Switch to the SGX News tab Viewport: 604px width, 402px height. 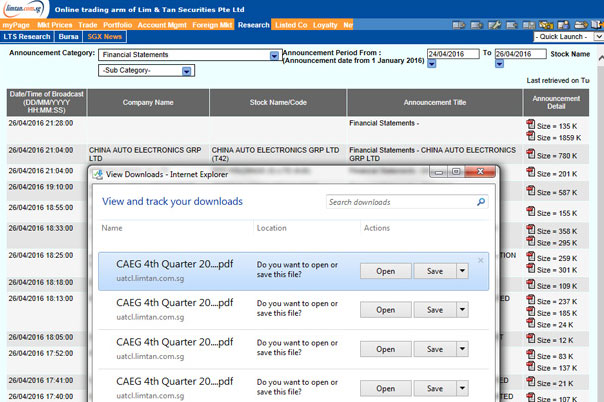(104, 37)
